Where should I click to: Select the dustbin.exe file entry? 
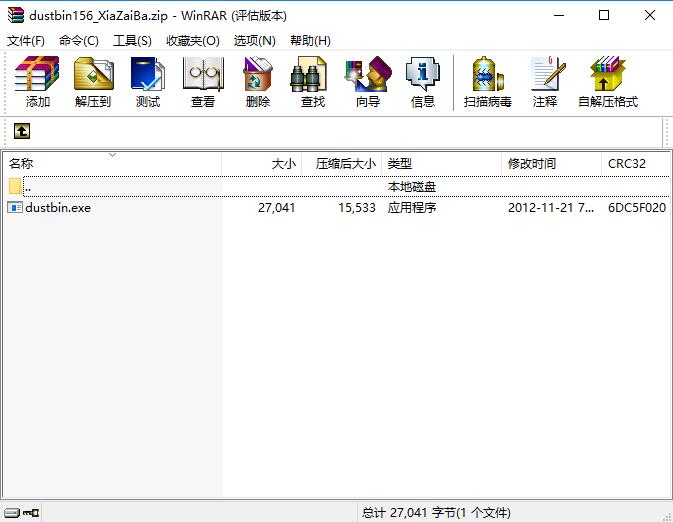(x=58, y=208)
